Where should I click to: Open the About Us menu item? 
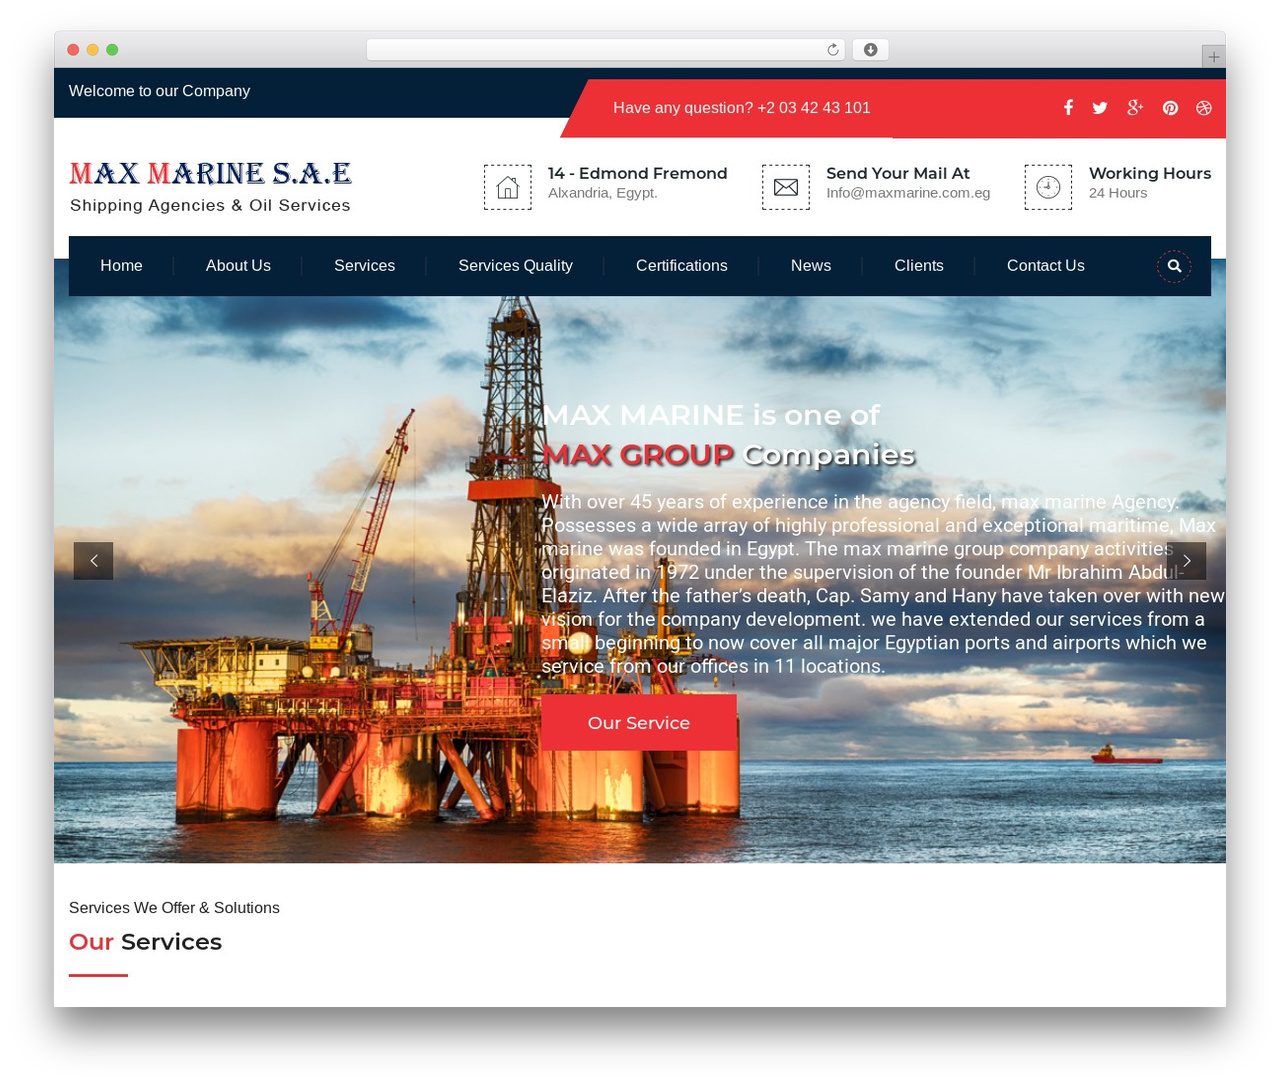coord(238,266)
